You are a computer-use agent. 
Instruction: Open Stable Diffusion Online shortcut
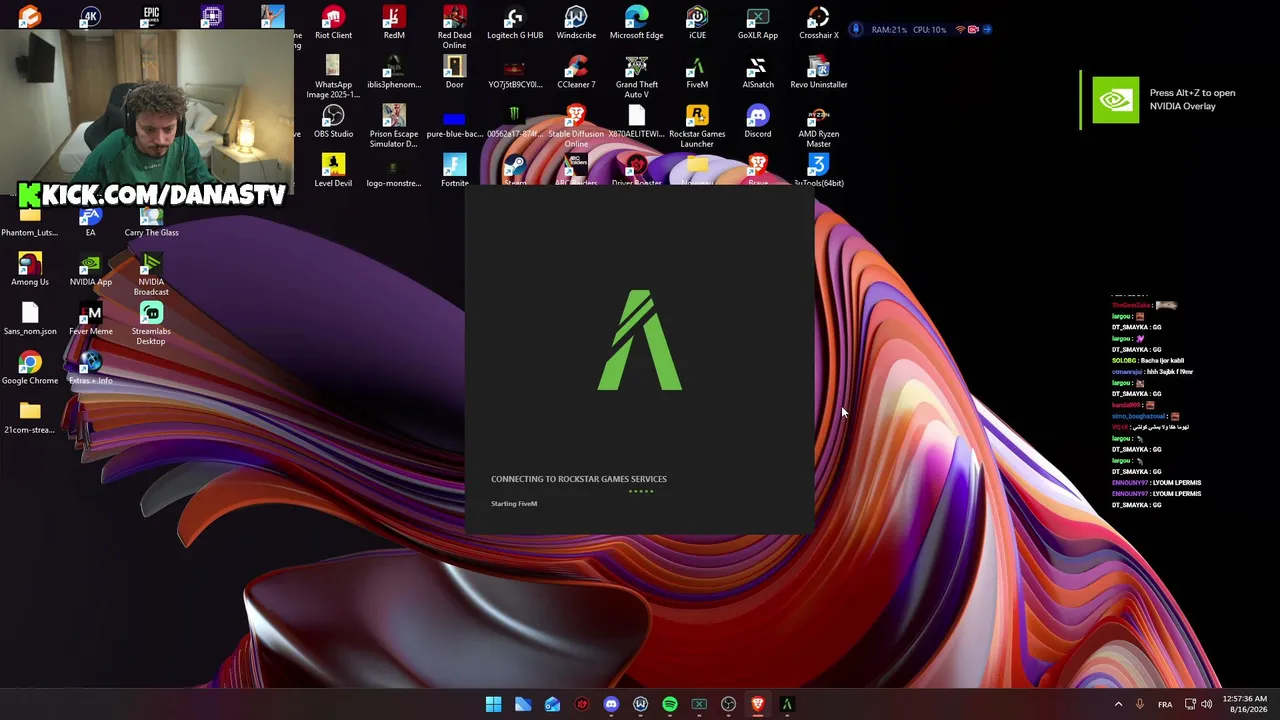click(x=576, y=126)
